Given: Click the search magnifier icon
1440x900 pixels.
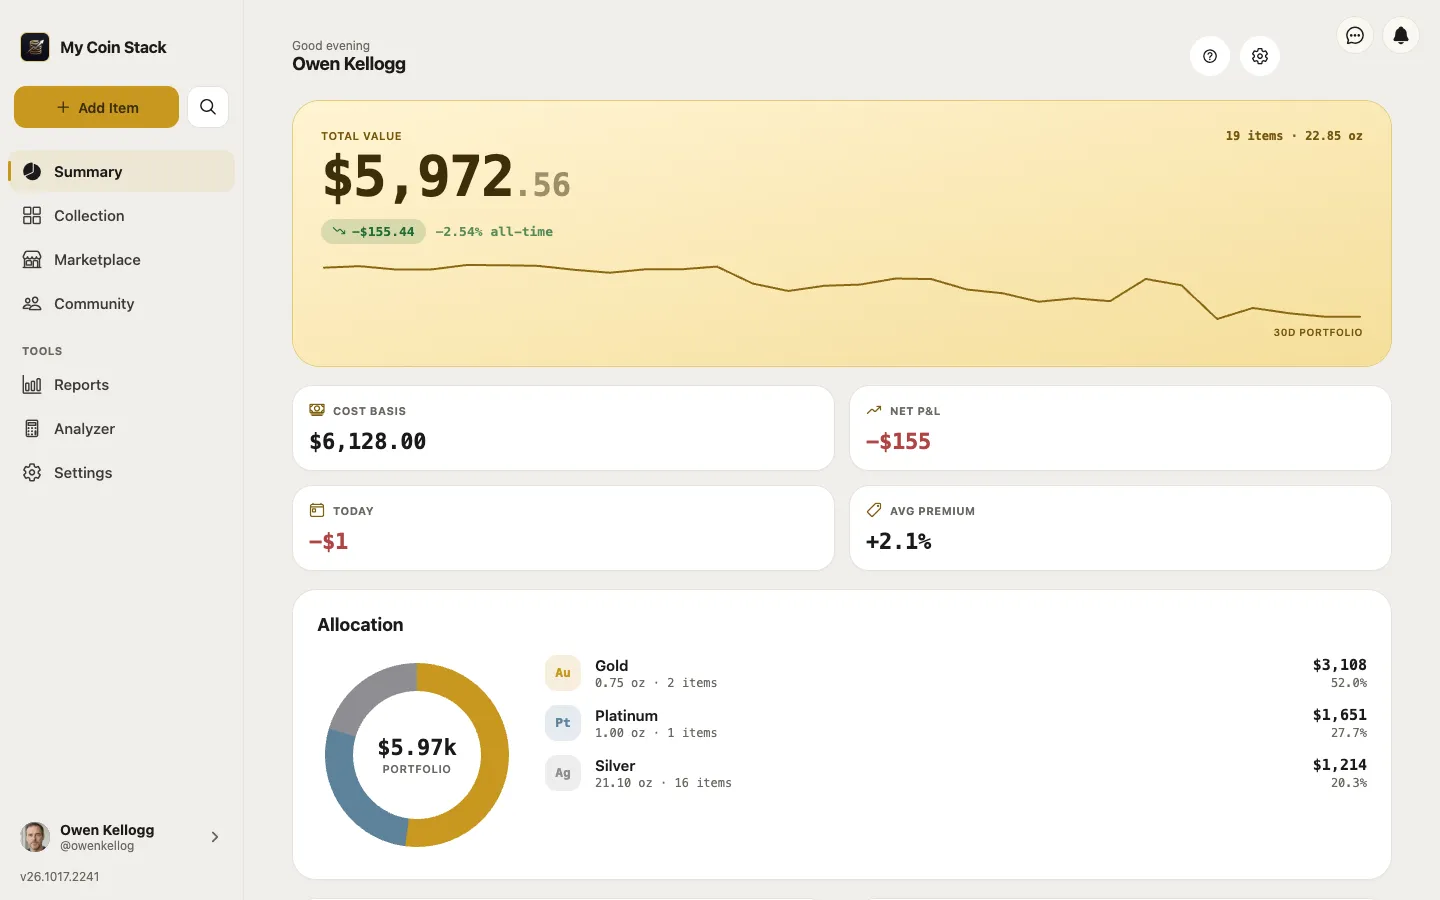Looking at the screenshot, I should 208,107.
